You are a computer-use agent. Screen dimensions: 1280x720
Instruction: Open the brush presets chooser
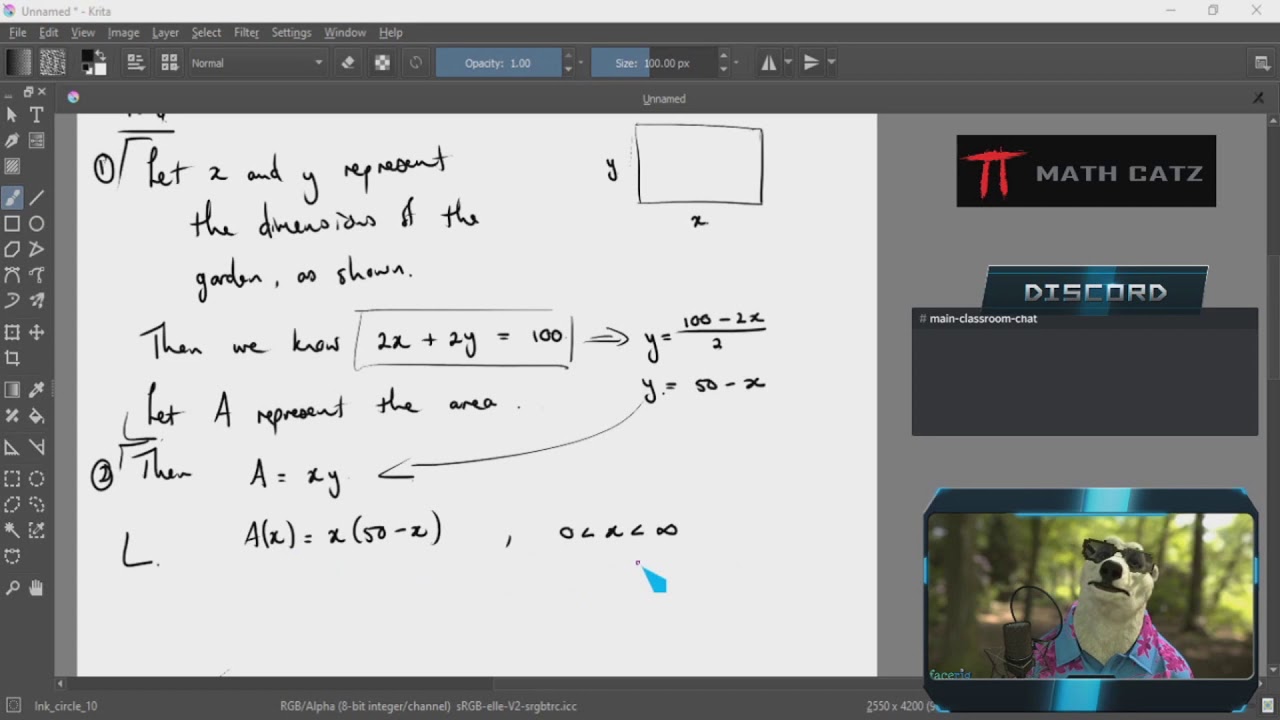click(170, 62)
